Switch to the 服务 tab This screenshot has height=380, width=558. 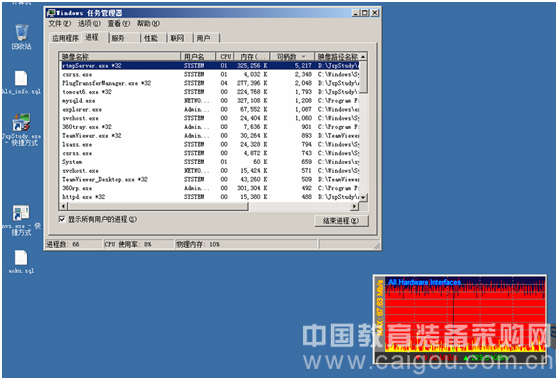coord(125,38)
